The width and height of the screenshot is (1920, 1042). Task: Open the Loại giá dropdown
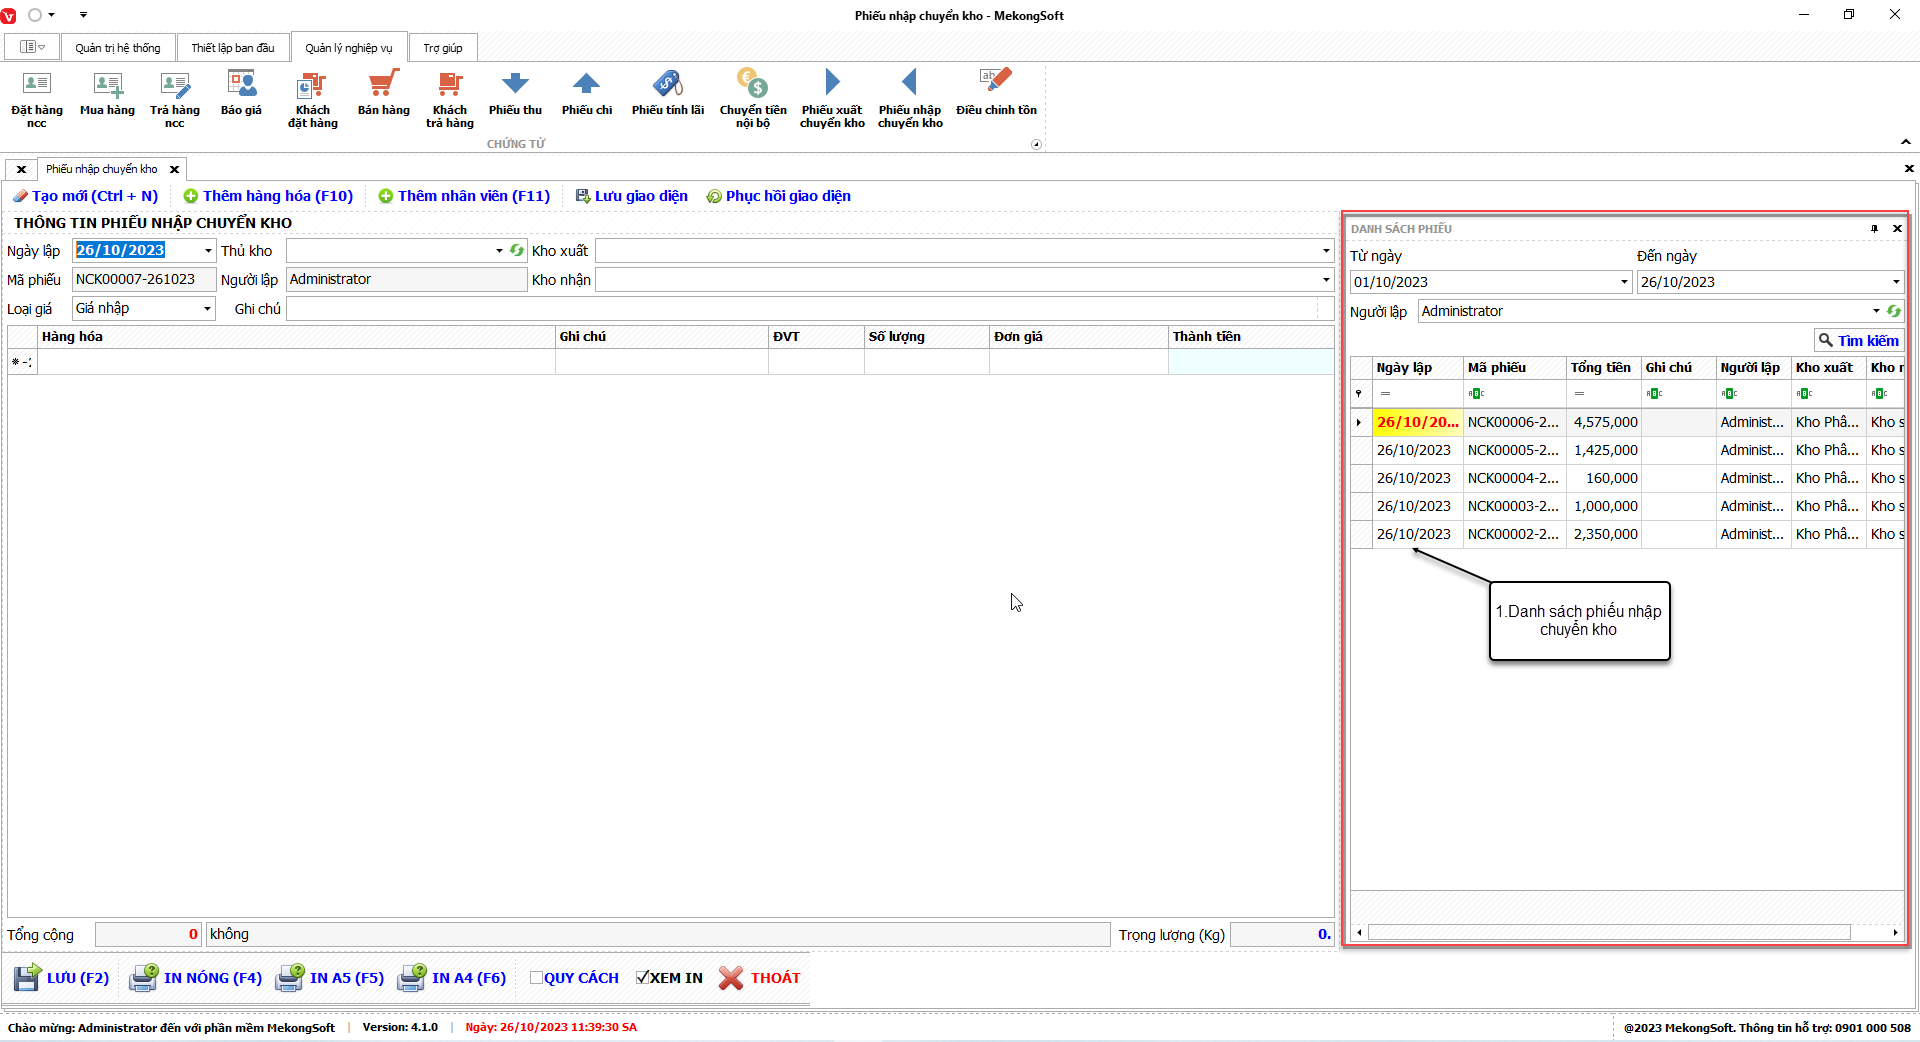(x=207, y=309)
